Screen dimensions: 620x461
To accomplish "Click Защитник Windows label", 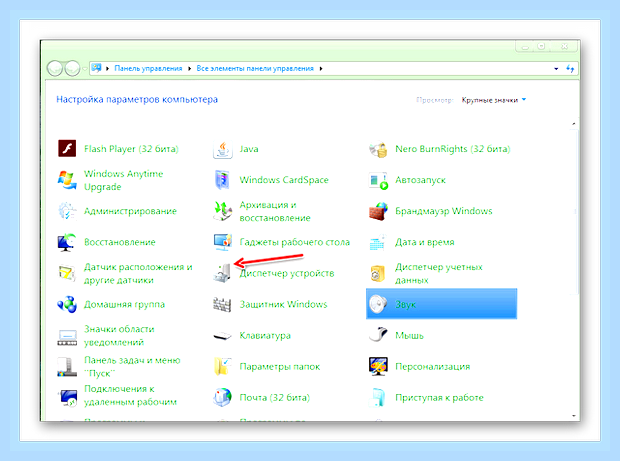I will tap(284, 304).
